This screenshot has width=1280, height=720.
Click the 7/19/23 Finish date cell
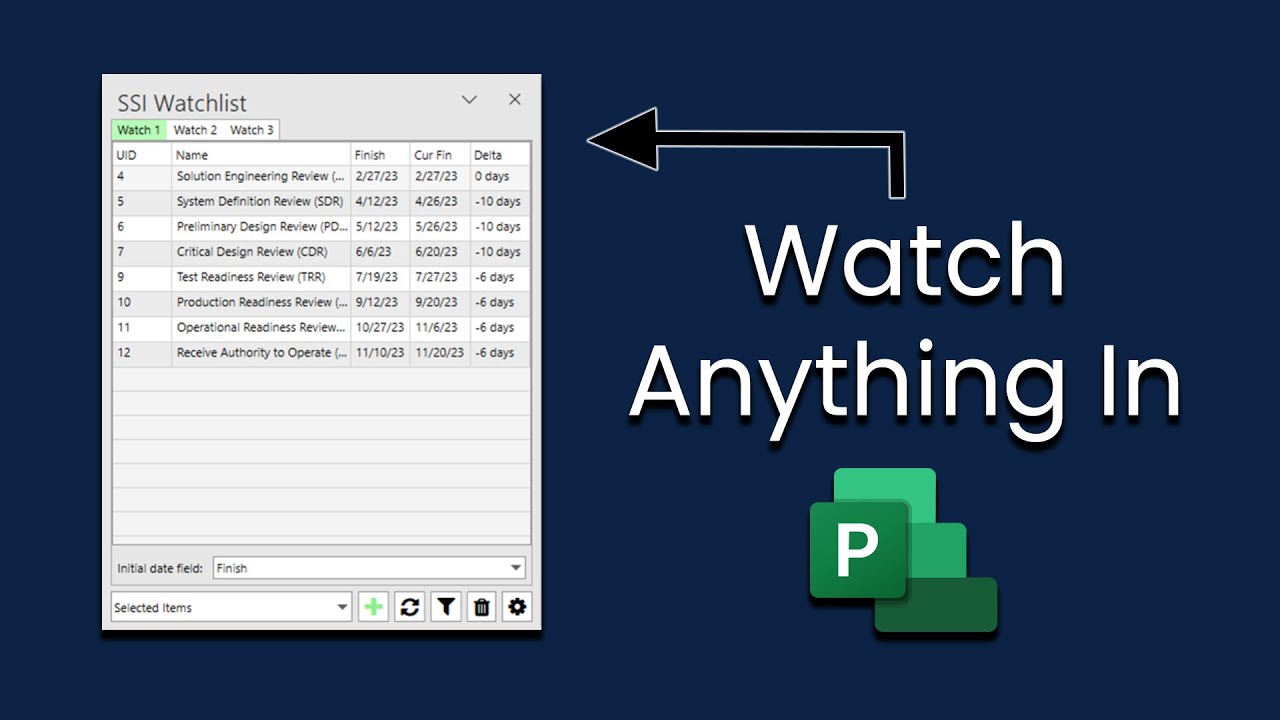coord(380,277)
